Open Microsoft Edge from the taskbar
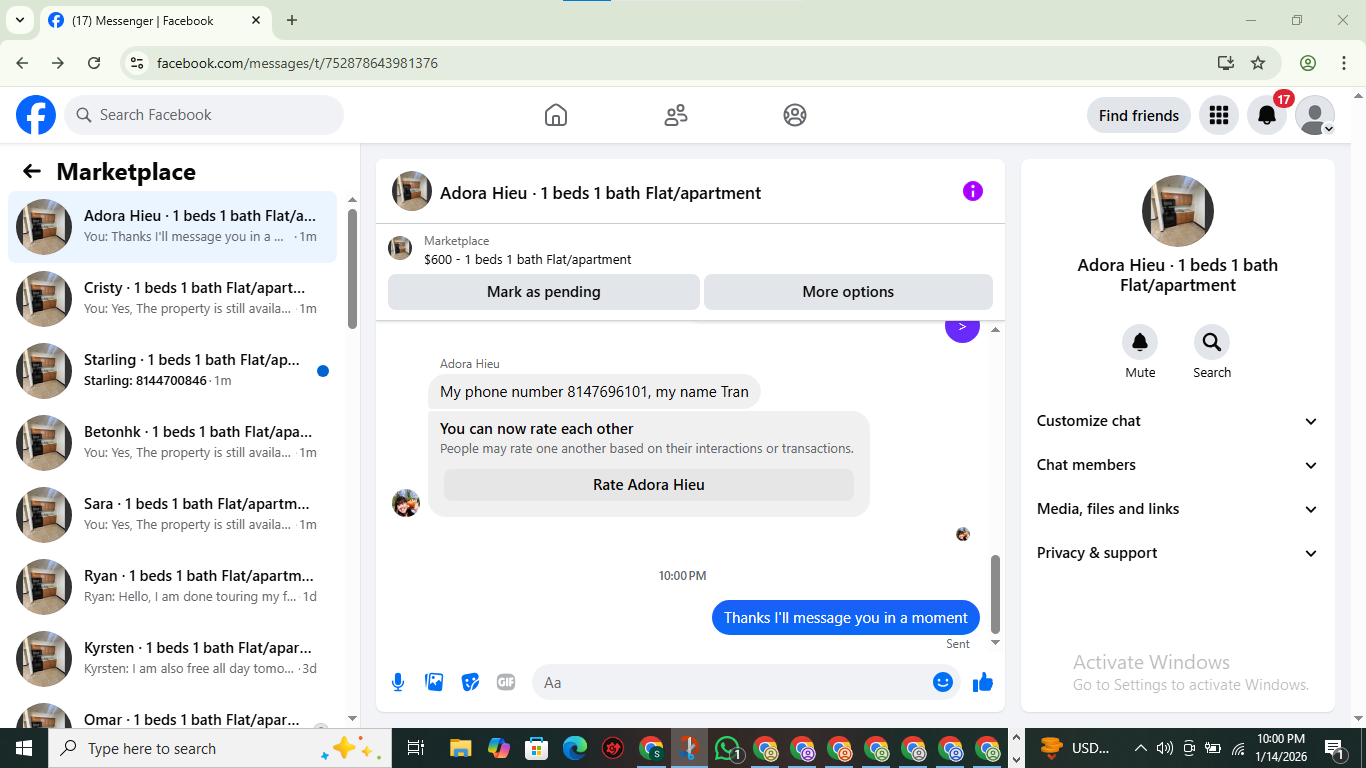Viewport: 1366px width, 768px height. coord(575,748)
